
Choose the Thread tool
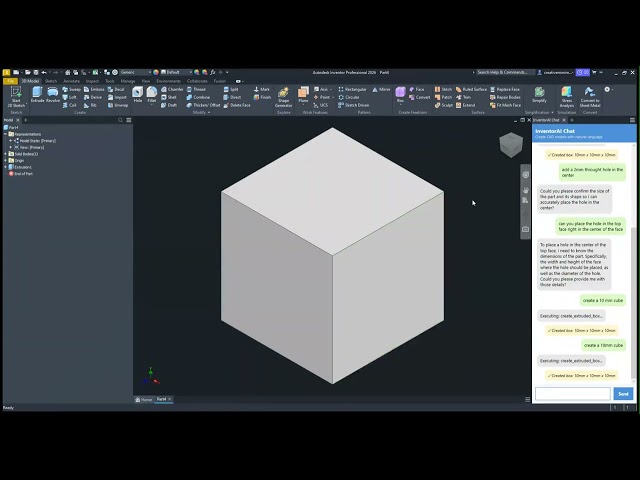pos(196,89)
